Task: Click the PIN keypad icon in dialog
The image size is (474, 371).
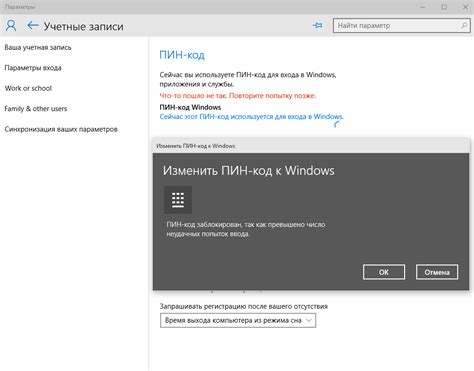Action: pyautogui.click(x=178, y=200)
